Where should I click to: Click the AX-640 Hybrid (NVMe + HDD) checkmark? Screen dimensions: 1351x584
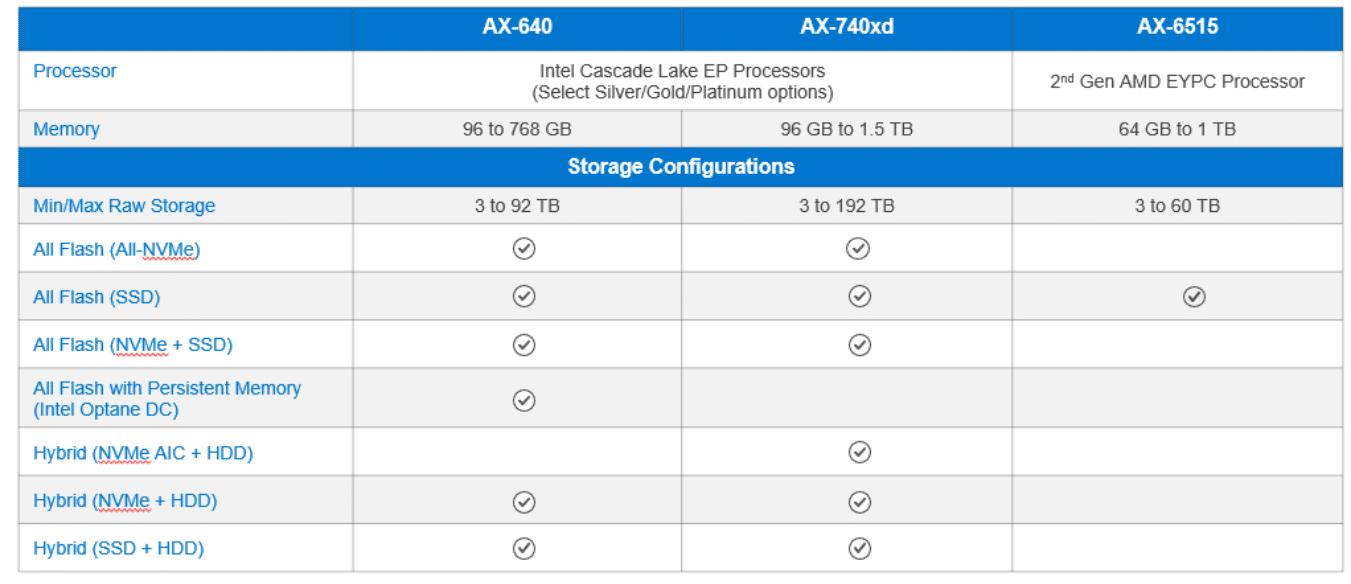(x=524, y=501)
